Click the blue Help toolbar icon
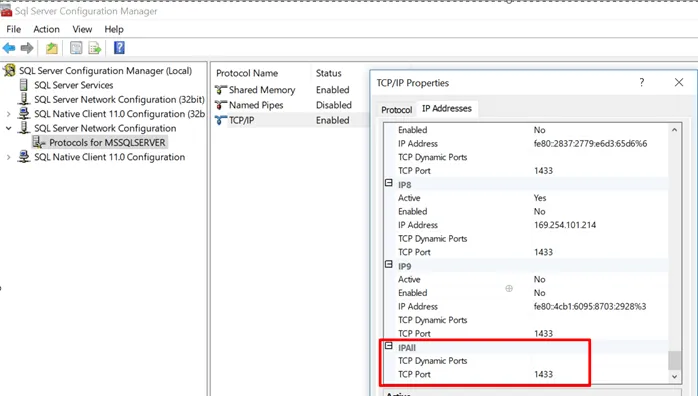698x396 pixels. [119, 48]
